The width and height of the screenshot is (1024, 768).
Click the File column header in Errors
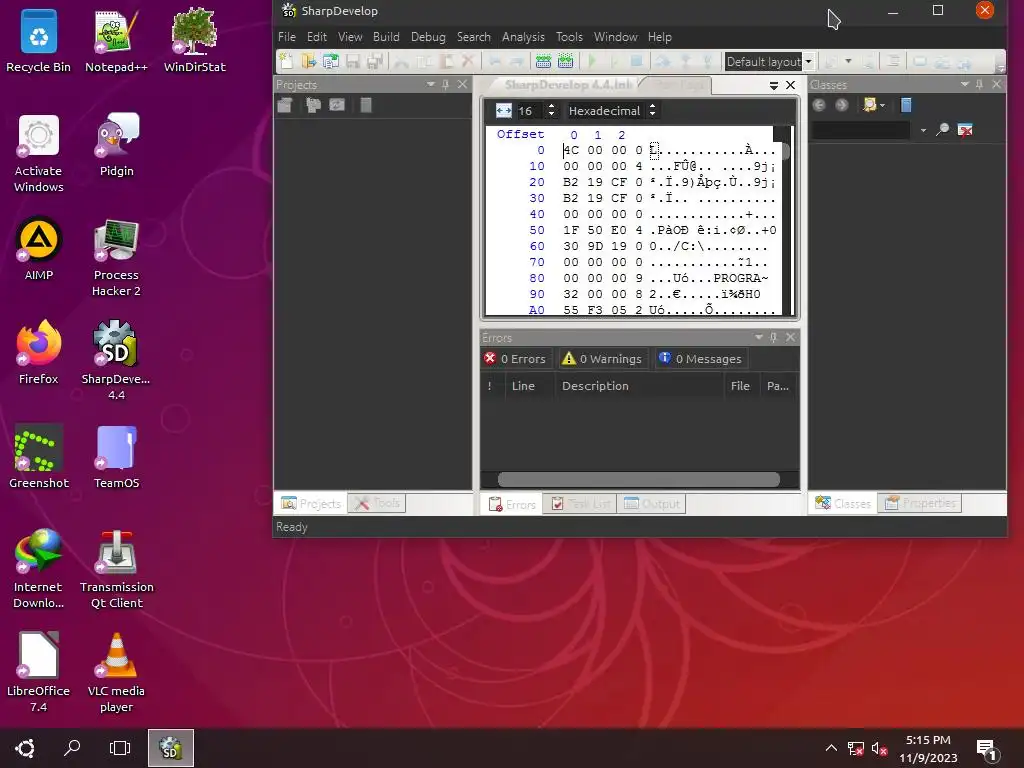[741, 386]
